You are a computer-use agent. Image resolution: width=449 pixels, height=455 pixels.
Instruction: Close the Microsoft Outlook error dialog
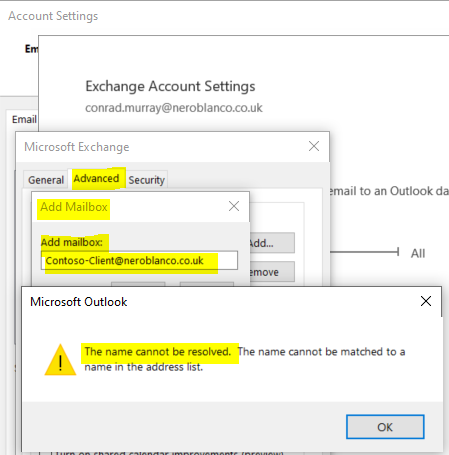pos(426,301)
